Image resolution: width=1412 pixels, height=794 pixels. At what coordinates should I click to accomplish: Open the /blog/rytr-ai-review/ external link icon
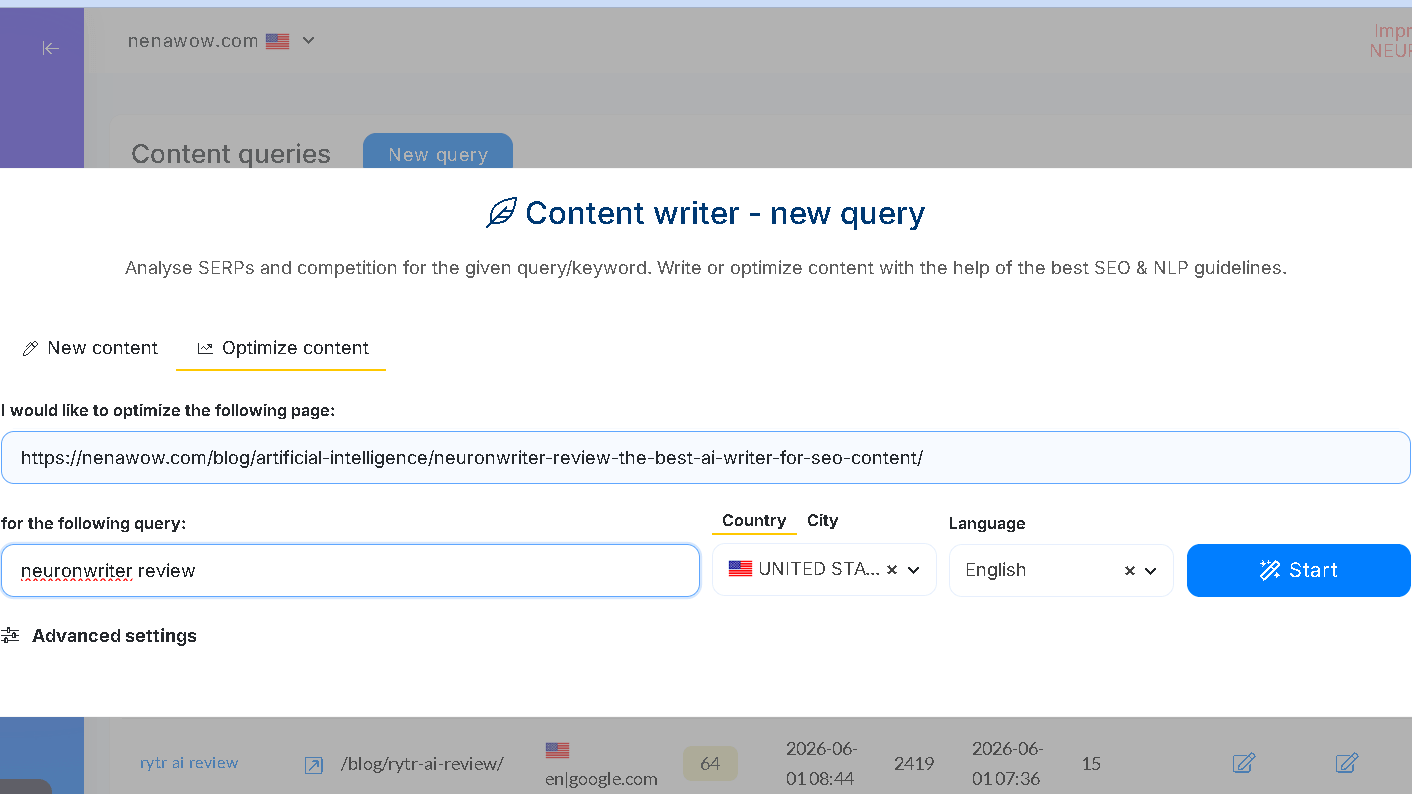(314, 765)
